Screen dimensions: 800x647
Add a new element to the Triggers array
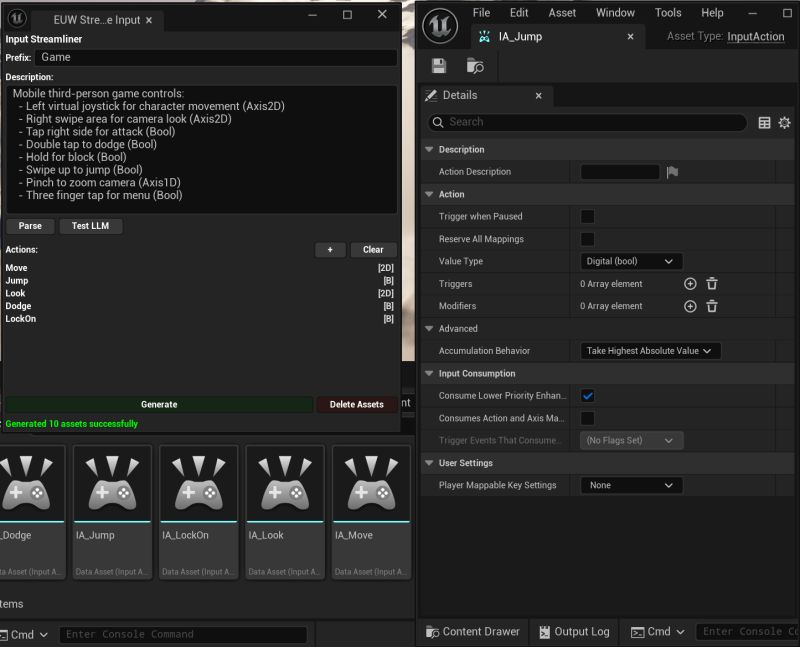click(690, 284)
